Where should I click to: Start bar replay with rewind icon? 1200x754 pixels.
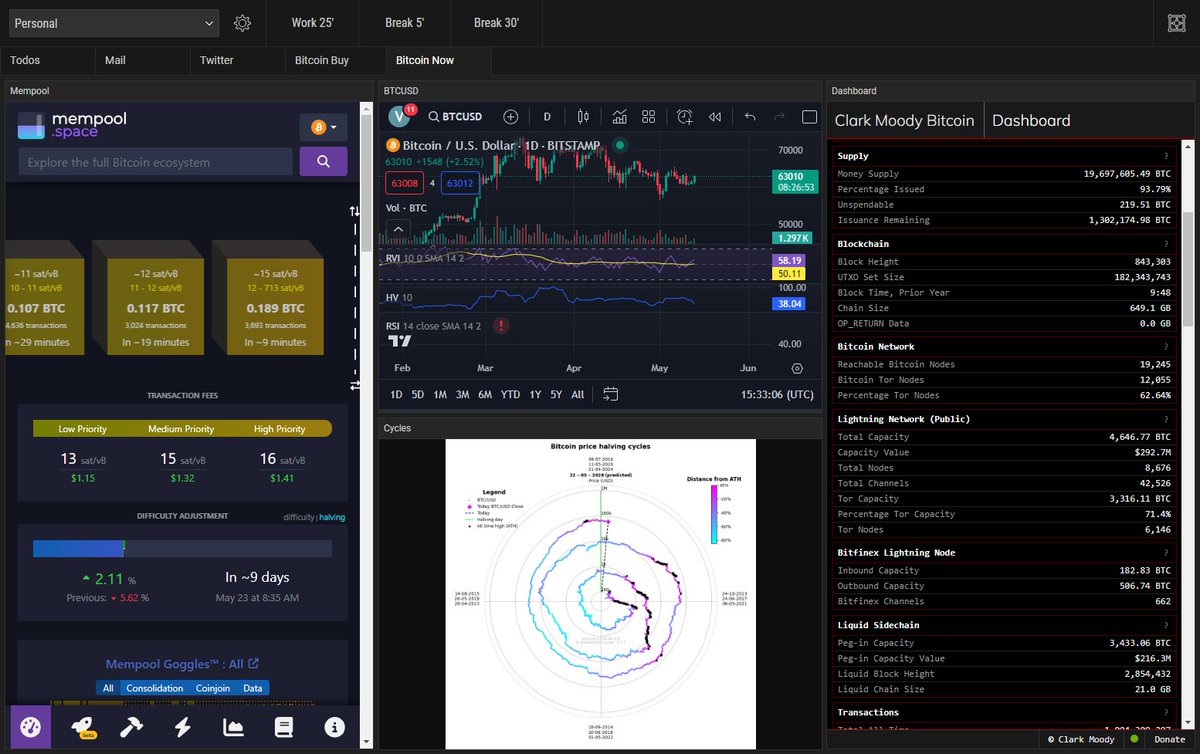pos(715,117)
